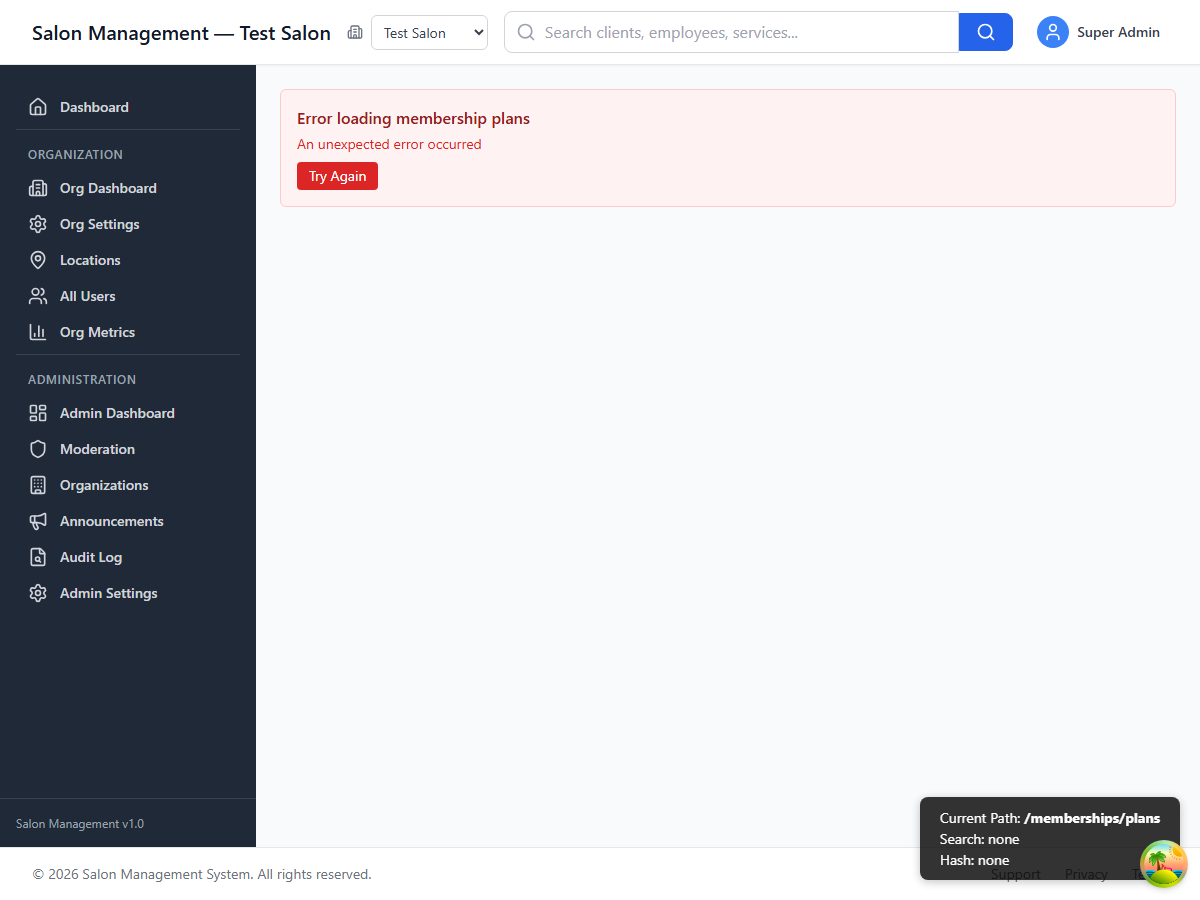
Task: Open Org Settings via gear icon
Action: pyautogui.click(x=37, y=224)
